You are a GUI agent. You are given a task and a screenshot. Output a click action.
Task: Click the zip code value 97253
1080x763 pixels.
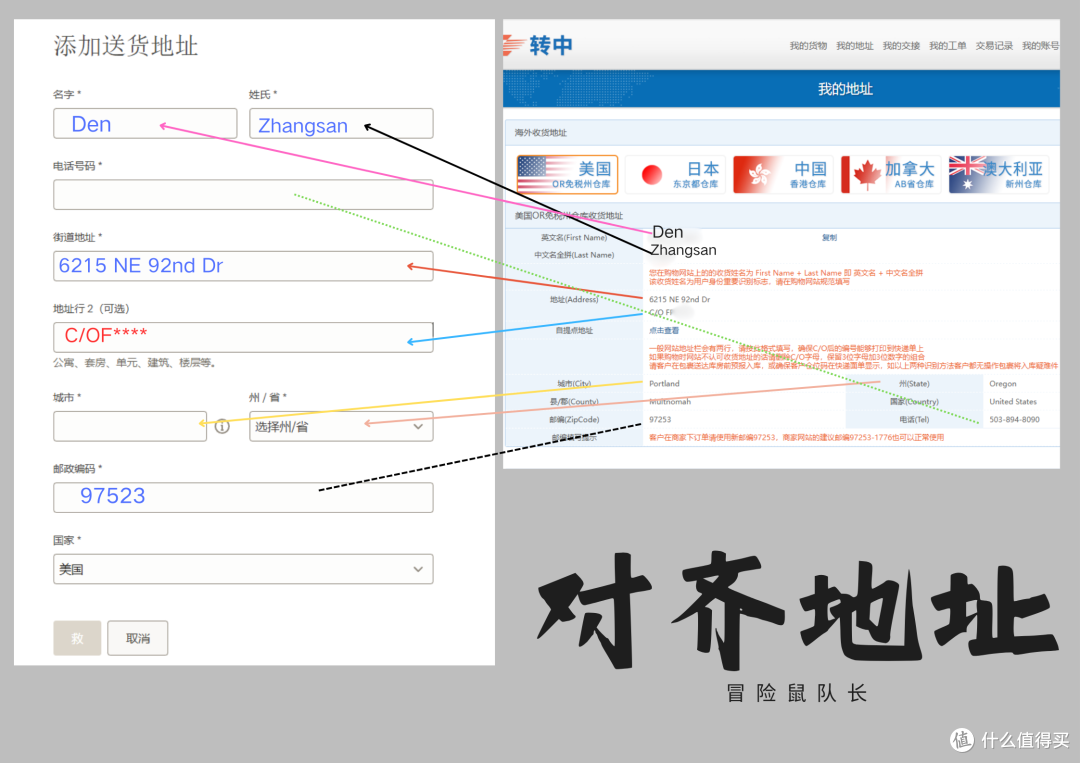pyautogui.click(x=660, y=419)
